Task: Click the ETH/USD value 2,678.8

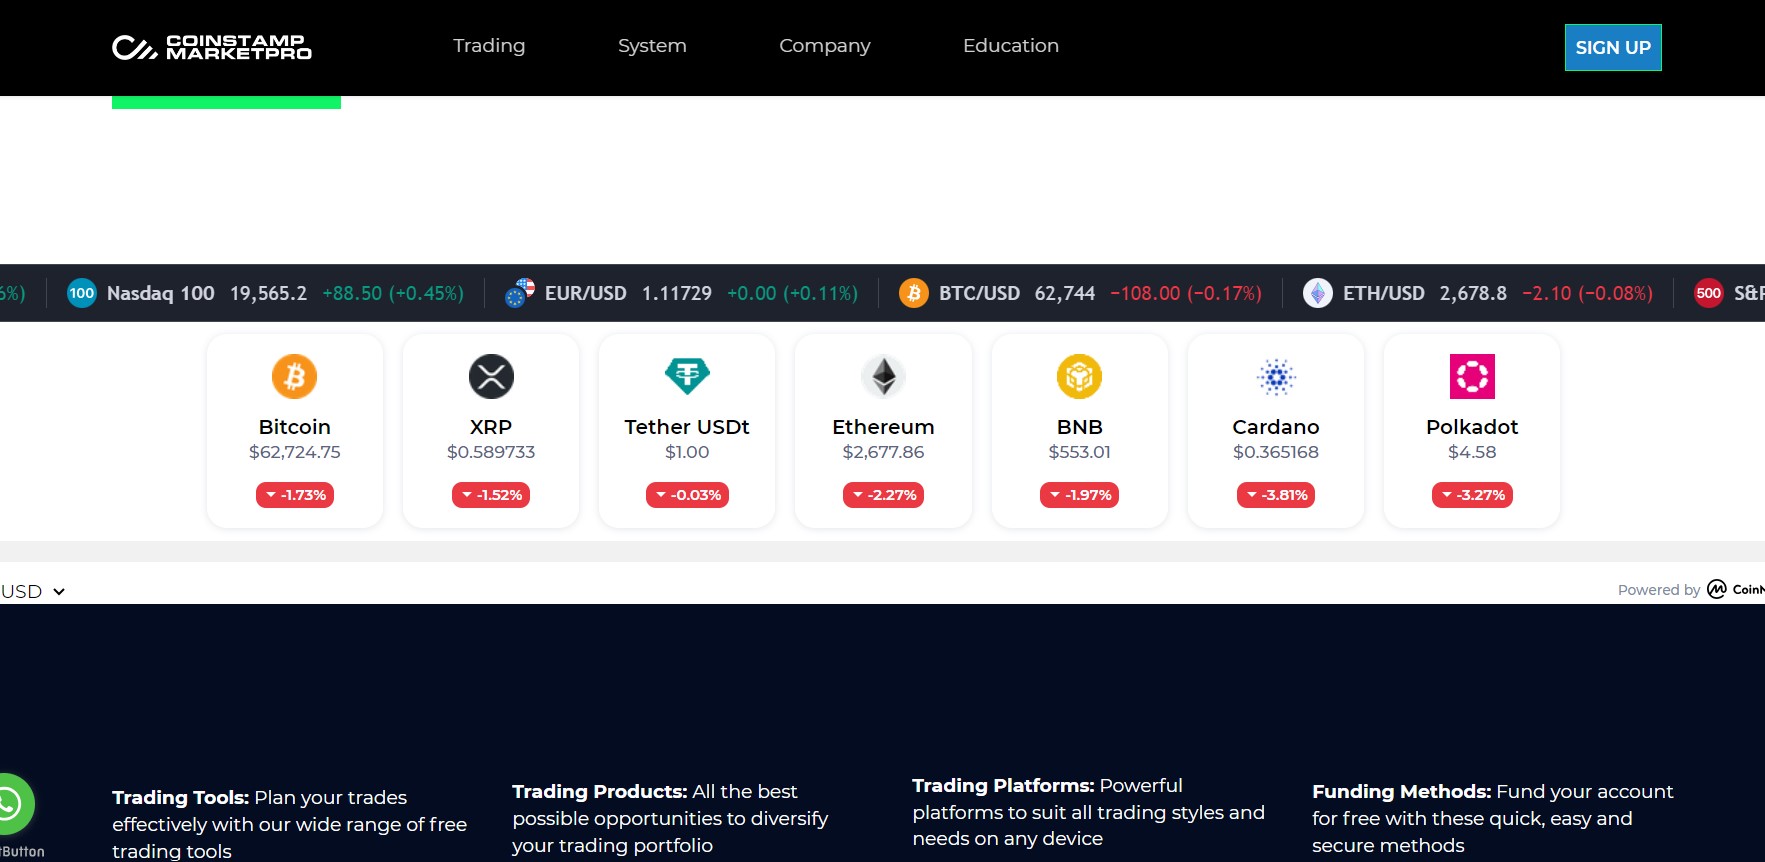Action: [x=1473, y=293]
